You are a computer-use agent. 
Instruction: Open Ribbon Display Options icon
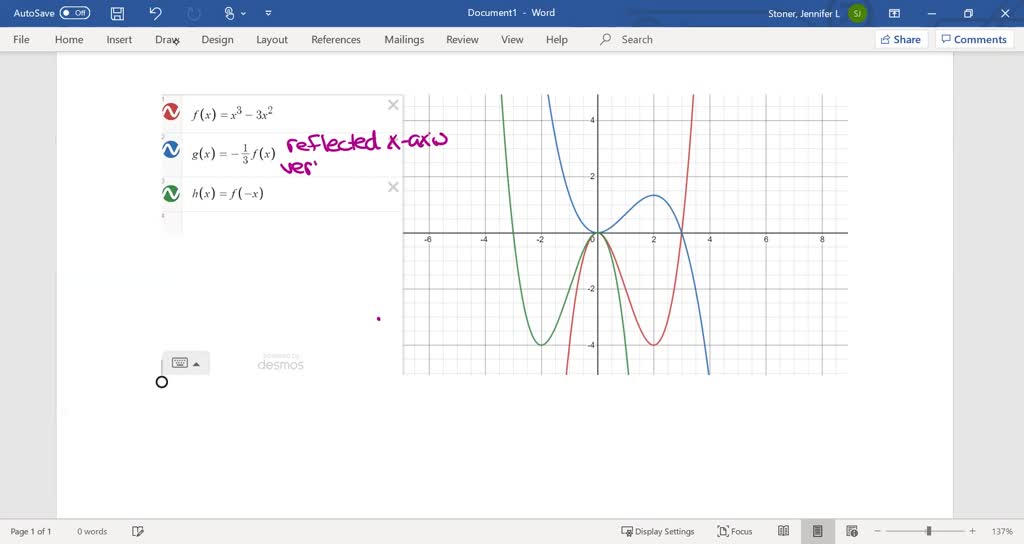click(x=895, y=13)
